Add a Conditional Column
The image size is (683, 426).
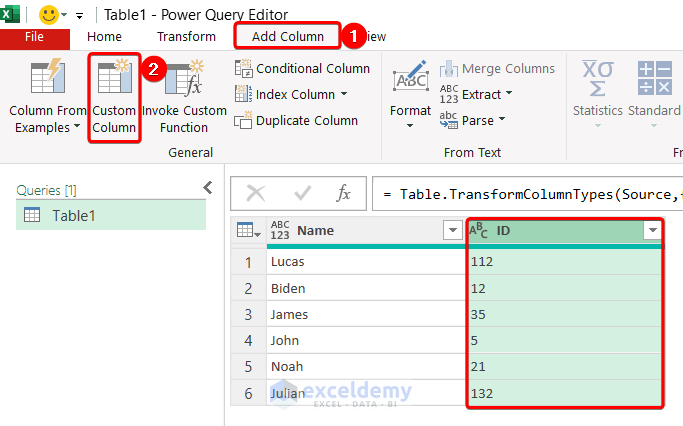coord(303,68)
